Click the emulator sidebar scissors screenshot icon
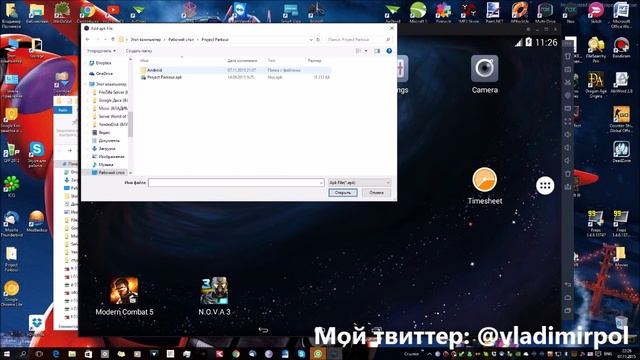The image size is (640, 360). pyautogui.click(x=568, y=82)
